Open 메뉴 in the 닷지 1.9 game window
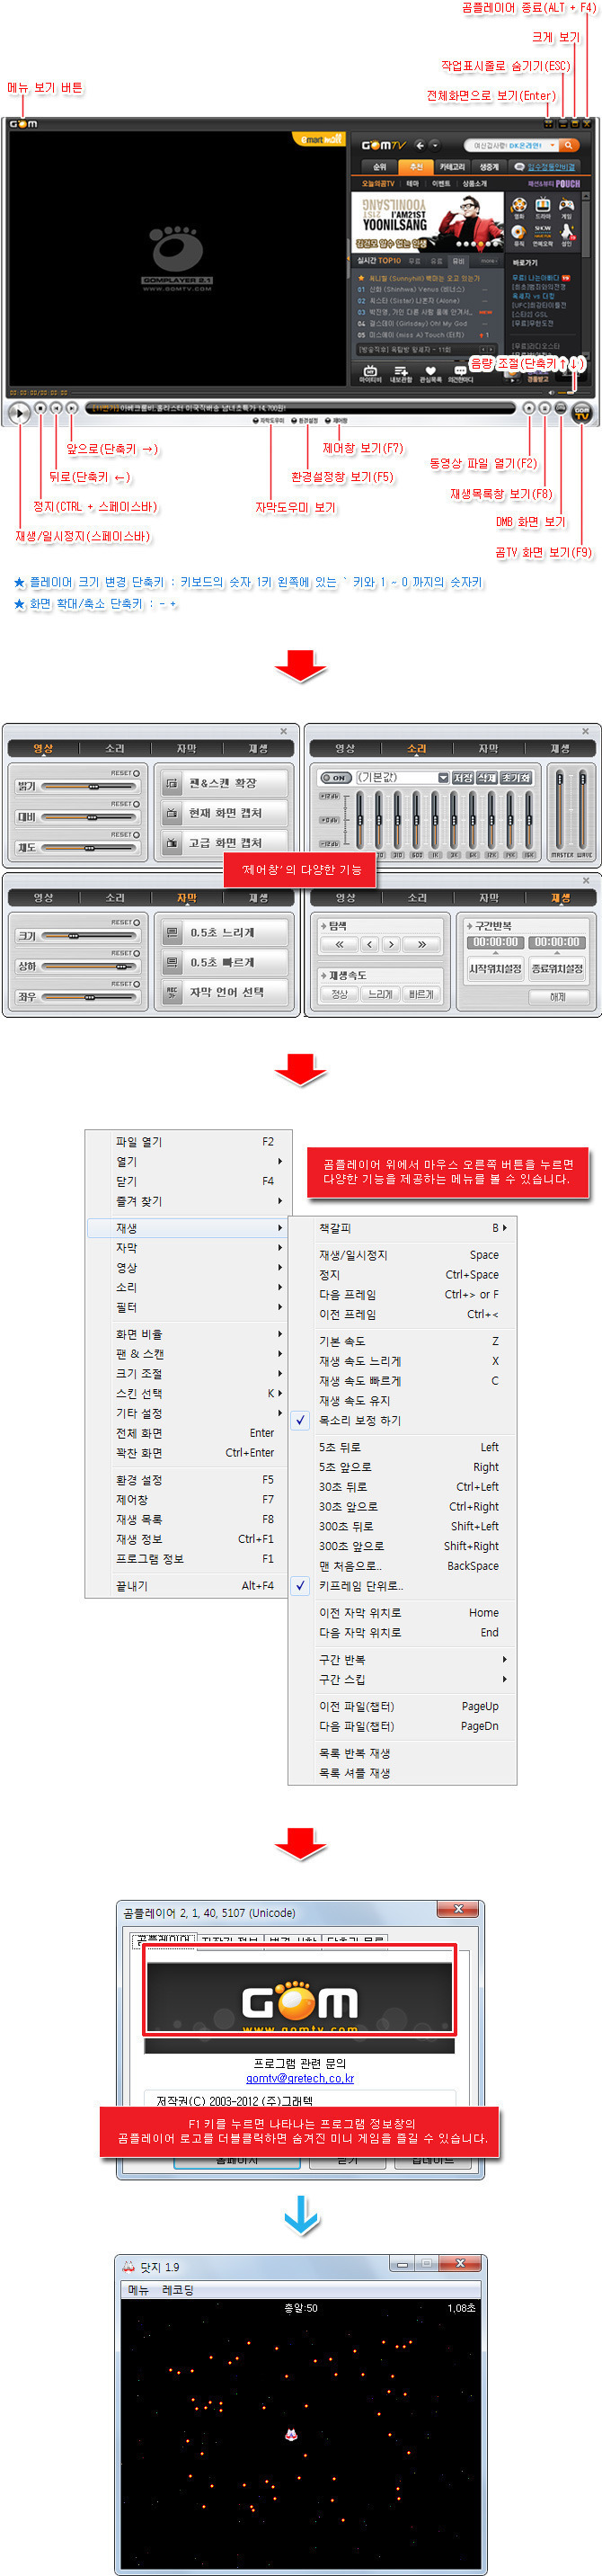602x2576 pixels. pyautogui.click(x=138, y=2289)
